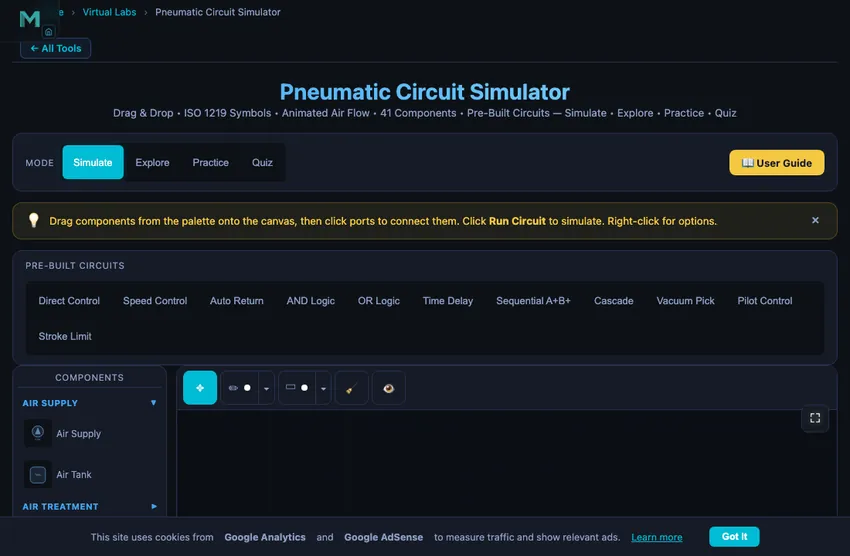Image resolution: width=850 pixels, height=556 pixels.
Task: Switch to Explore mode
Action: pos(152,163)
